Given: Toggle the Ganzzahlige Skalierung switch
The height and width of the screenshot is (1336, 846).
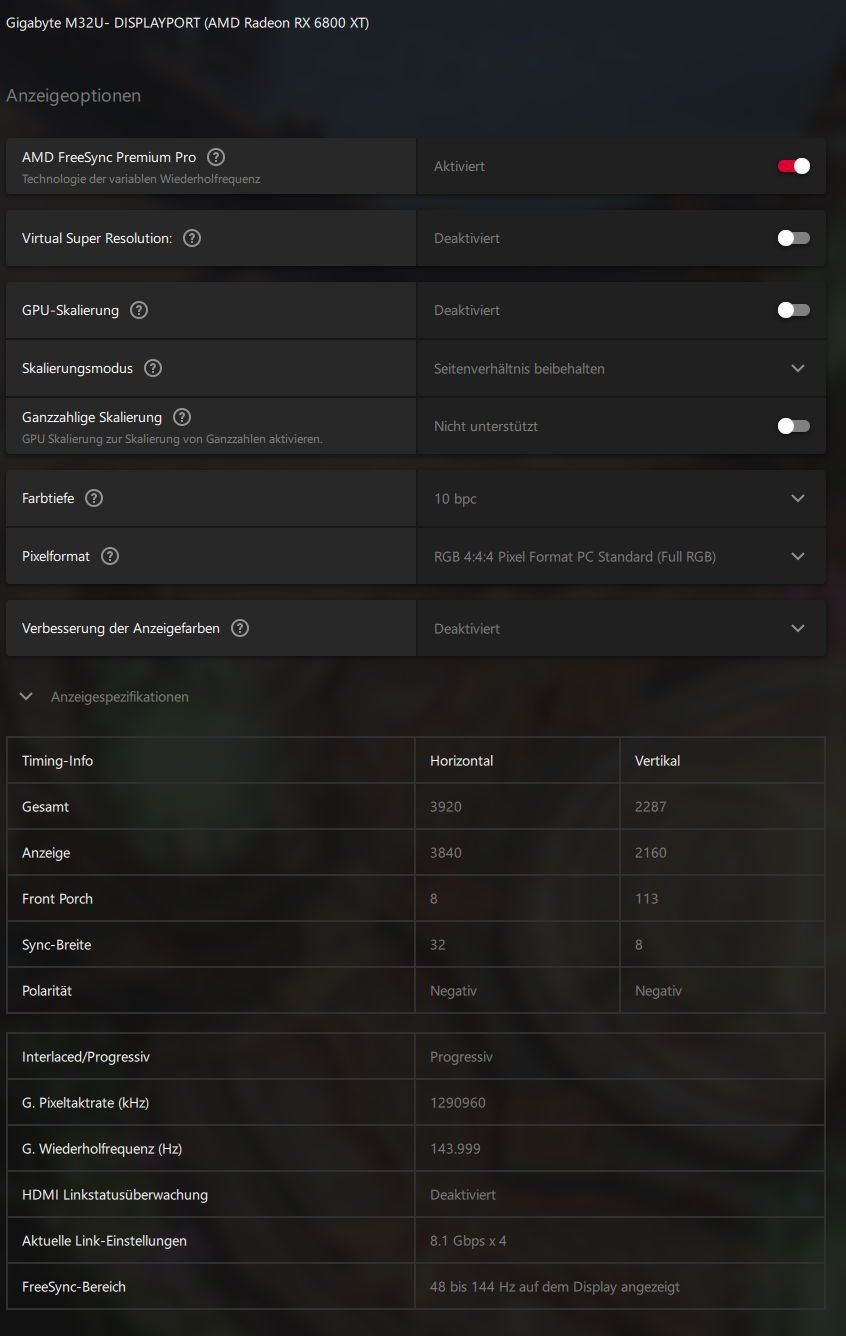Looking at the screenshot, I should pyautogui.click(x=794, y=426).
